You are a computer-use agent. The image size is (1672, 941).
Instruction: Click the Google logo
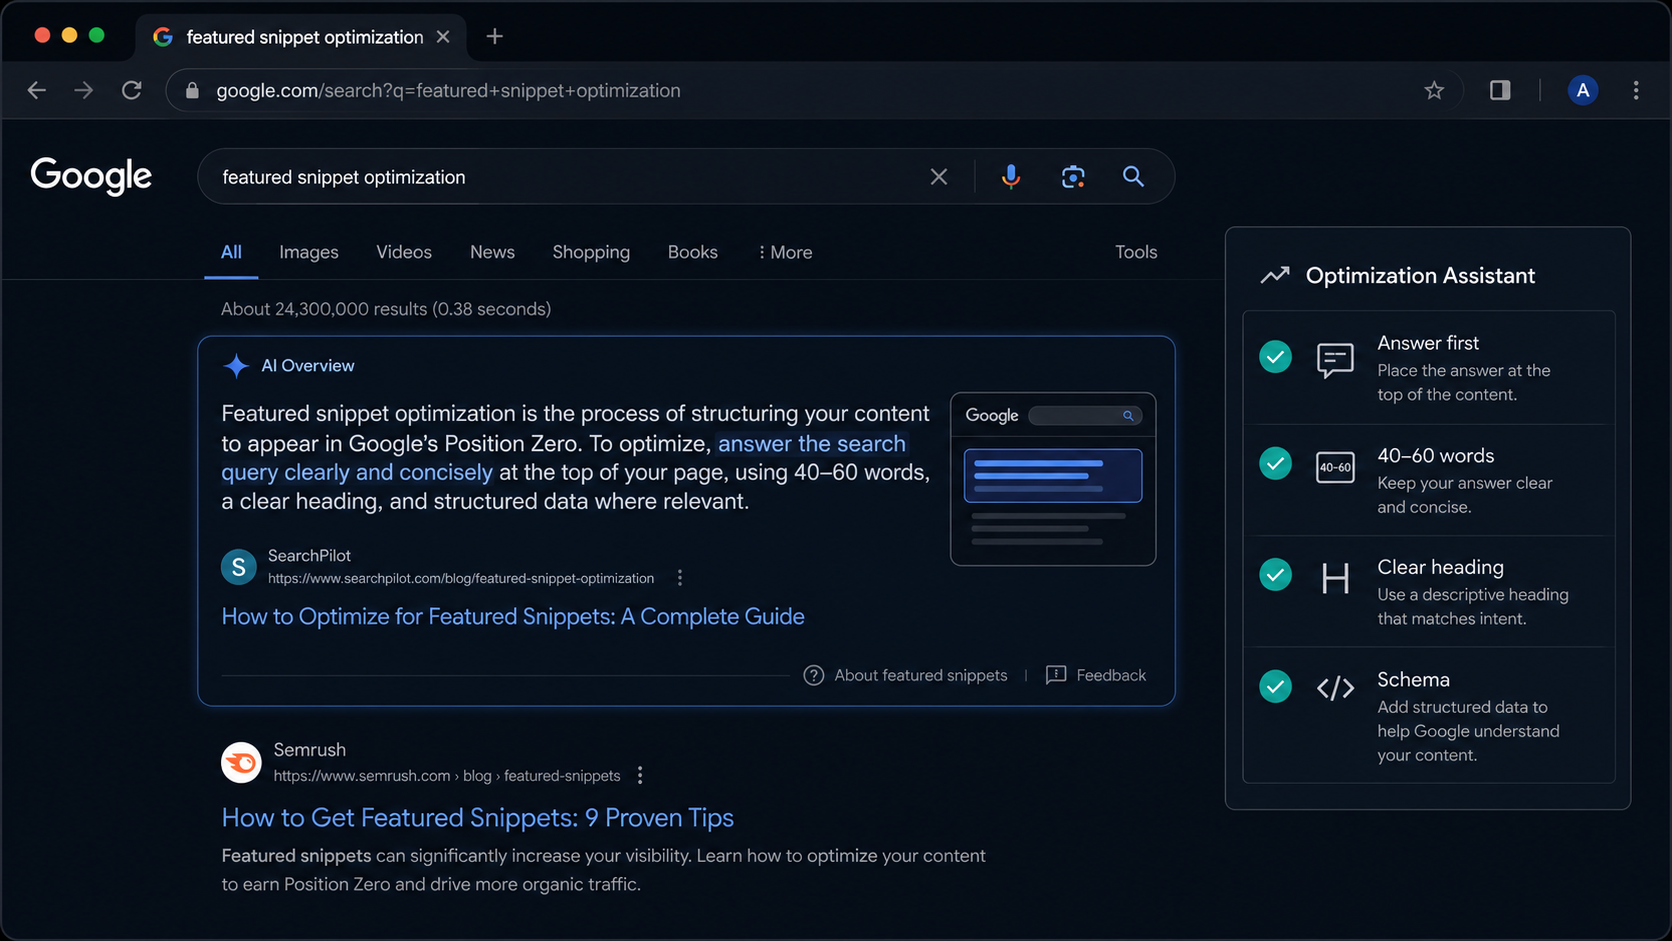(x=91, y=176)
